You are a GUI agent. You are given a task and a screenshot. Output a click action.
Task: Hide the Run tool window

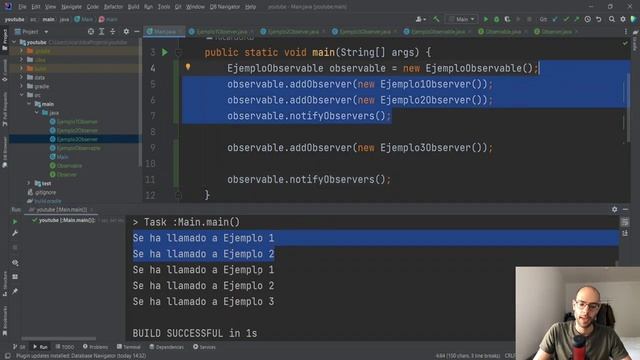[x=625, y=209]
